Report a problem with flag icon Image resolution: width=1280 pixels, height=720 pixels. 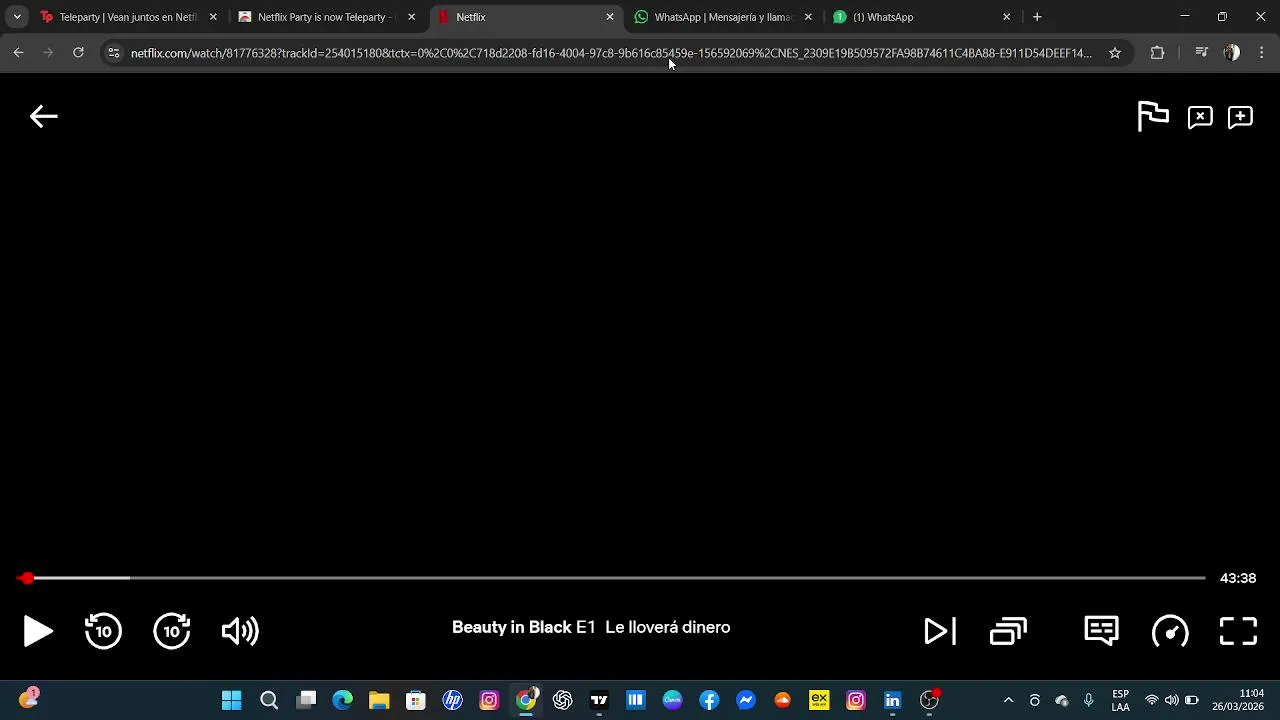pos(1153,117)
